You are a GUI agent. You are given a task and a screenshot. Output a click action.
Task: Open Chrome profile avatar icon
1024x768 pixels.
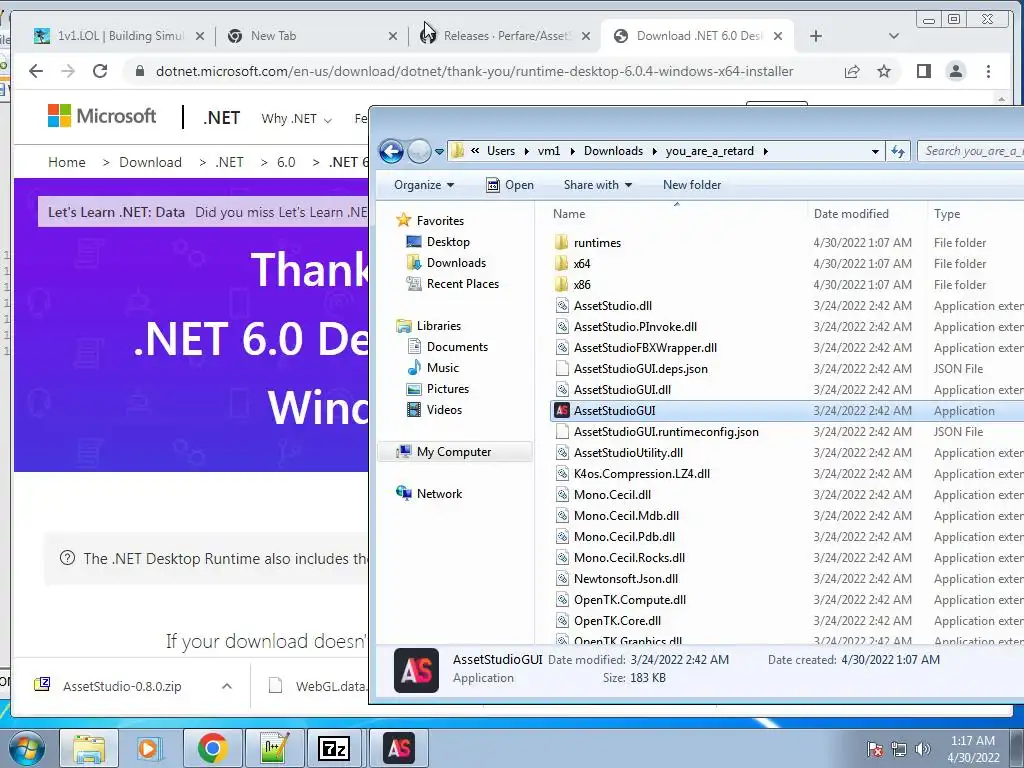click(x=955, y=71)
